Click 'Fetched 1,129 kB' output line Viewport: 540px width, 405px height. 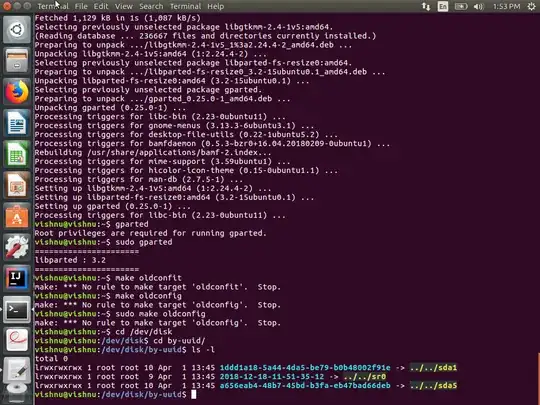click(117, 18)
